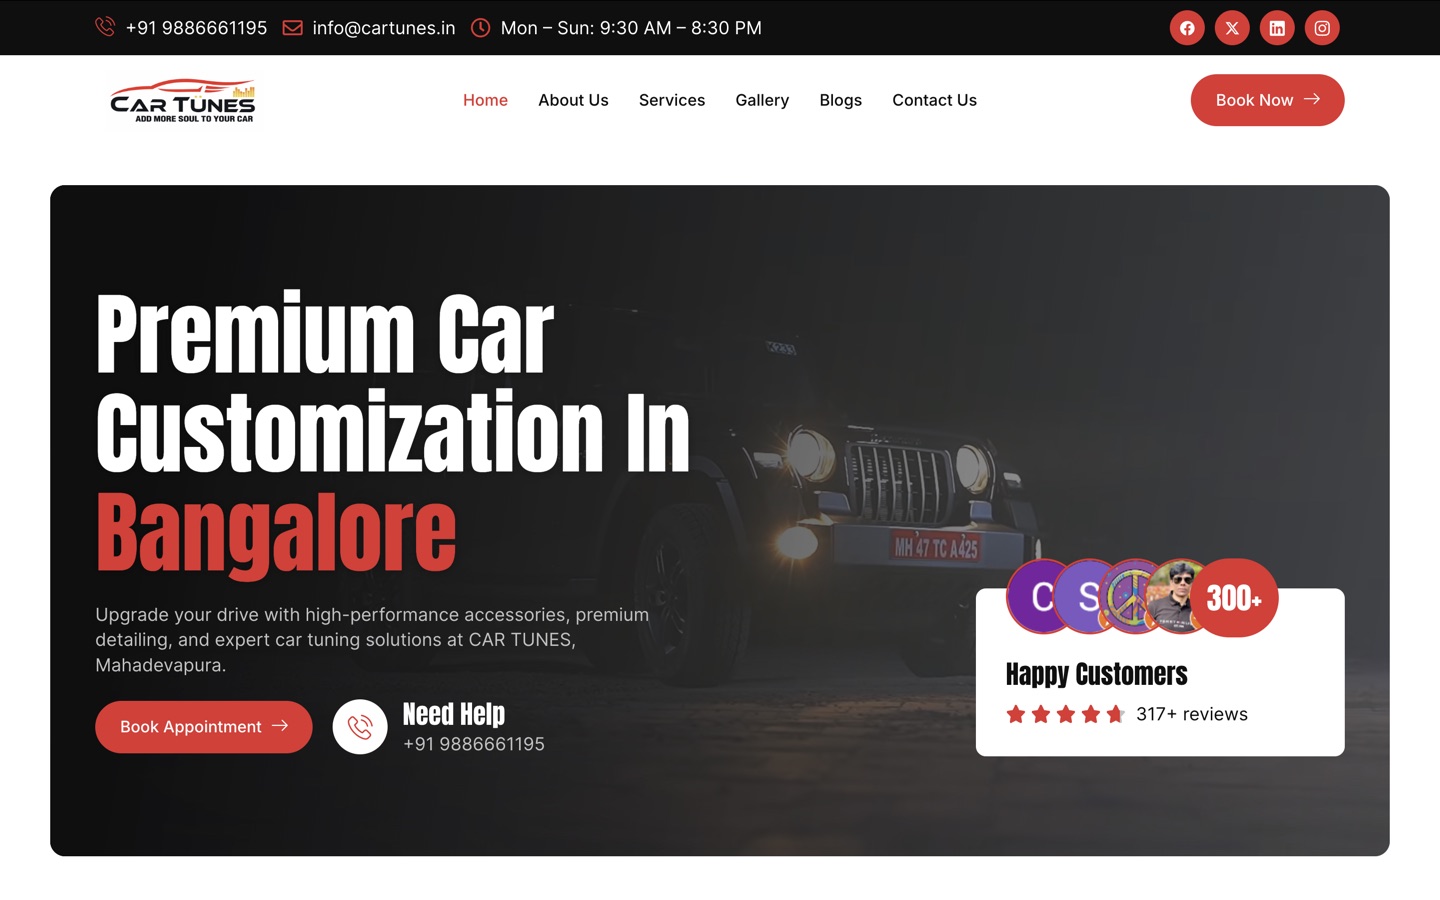Click the opening hours text Mon – Sun
This screenshot has width=1440, height=900.
coord(631,28)
